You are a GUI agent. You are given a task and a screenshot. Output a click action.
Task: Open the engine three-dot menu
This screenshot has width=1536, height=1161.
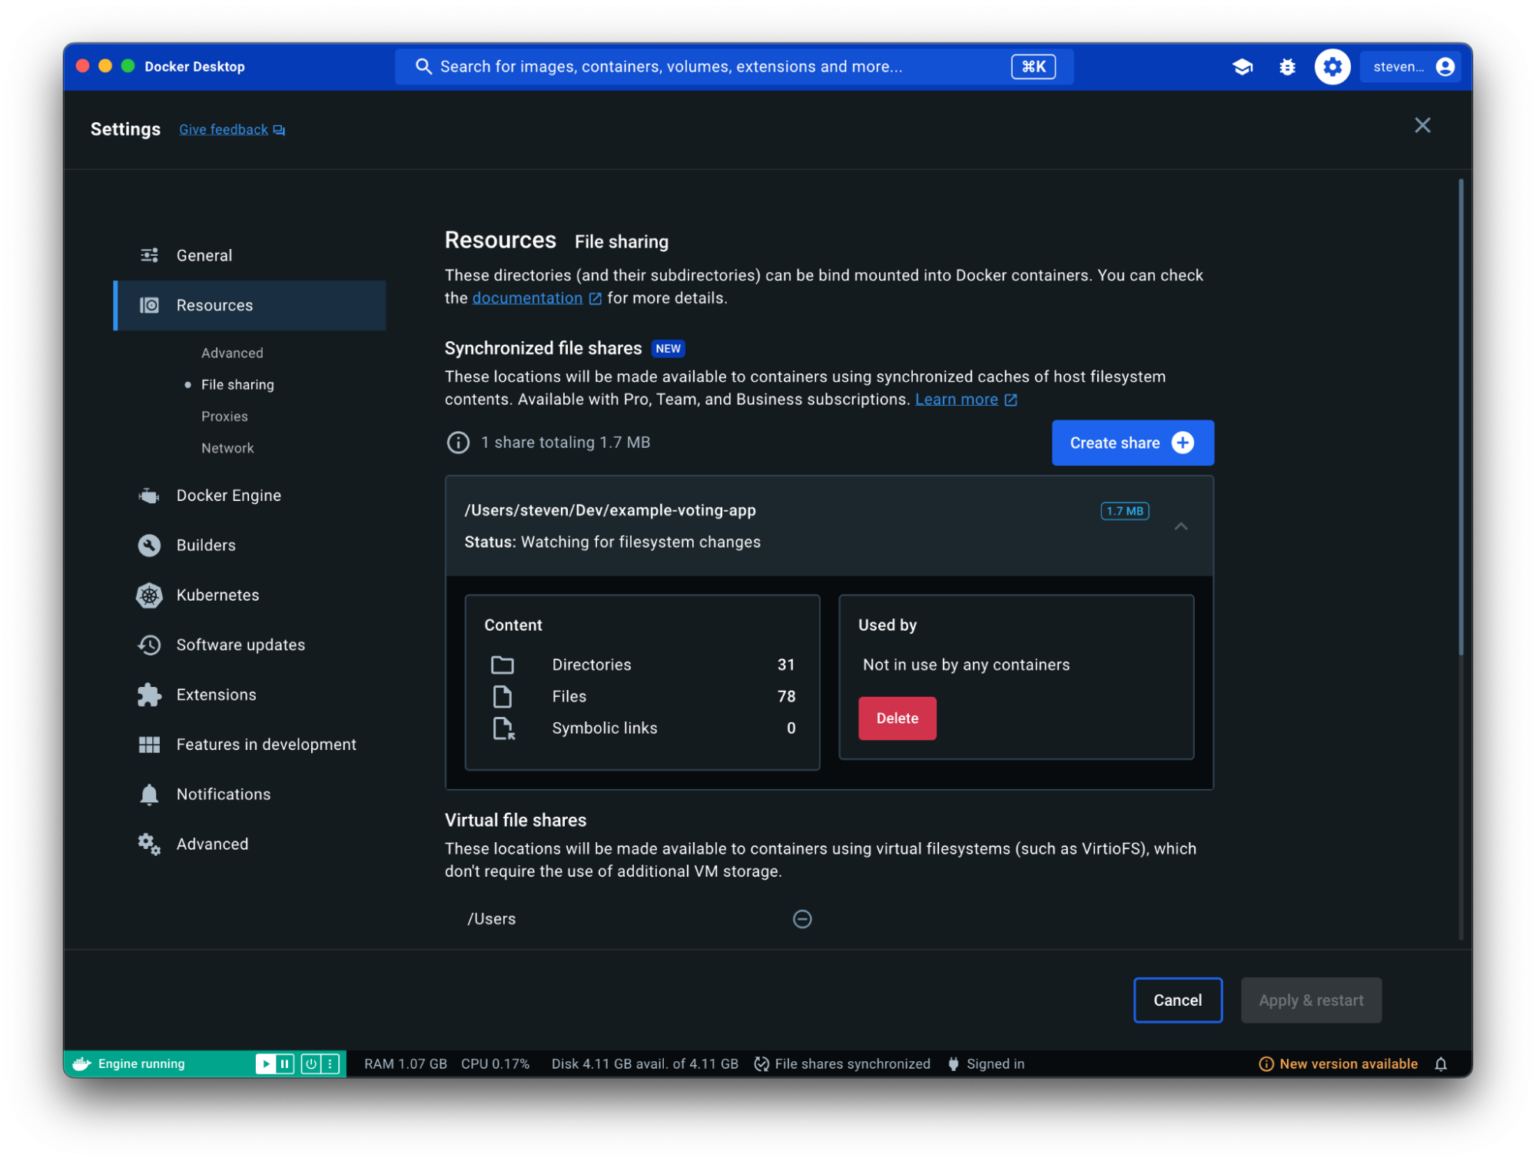(x=331, y=1064)
